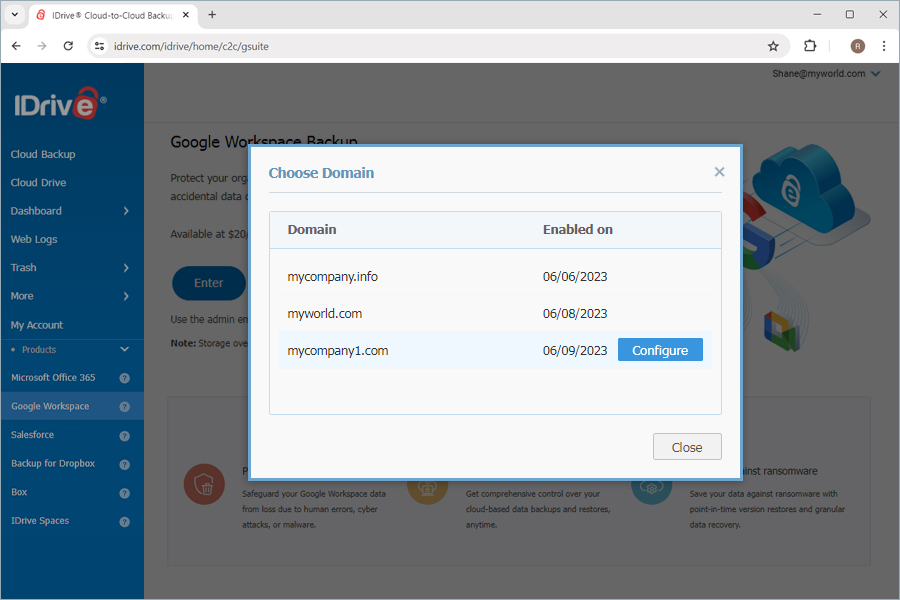Click the help icon beside IDrive Spaces
The width and height of the screenshot is (900, 600).
pos(124,520)
